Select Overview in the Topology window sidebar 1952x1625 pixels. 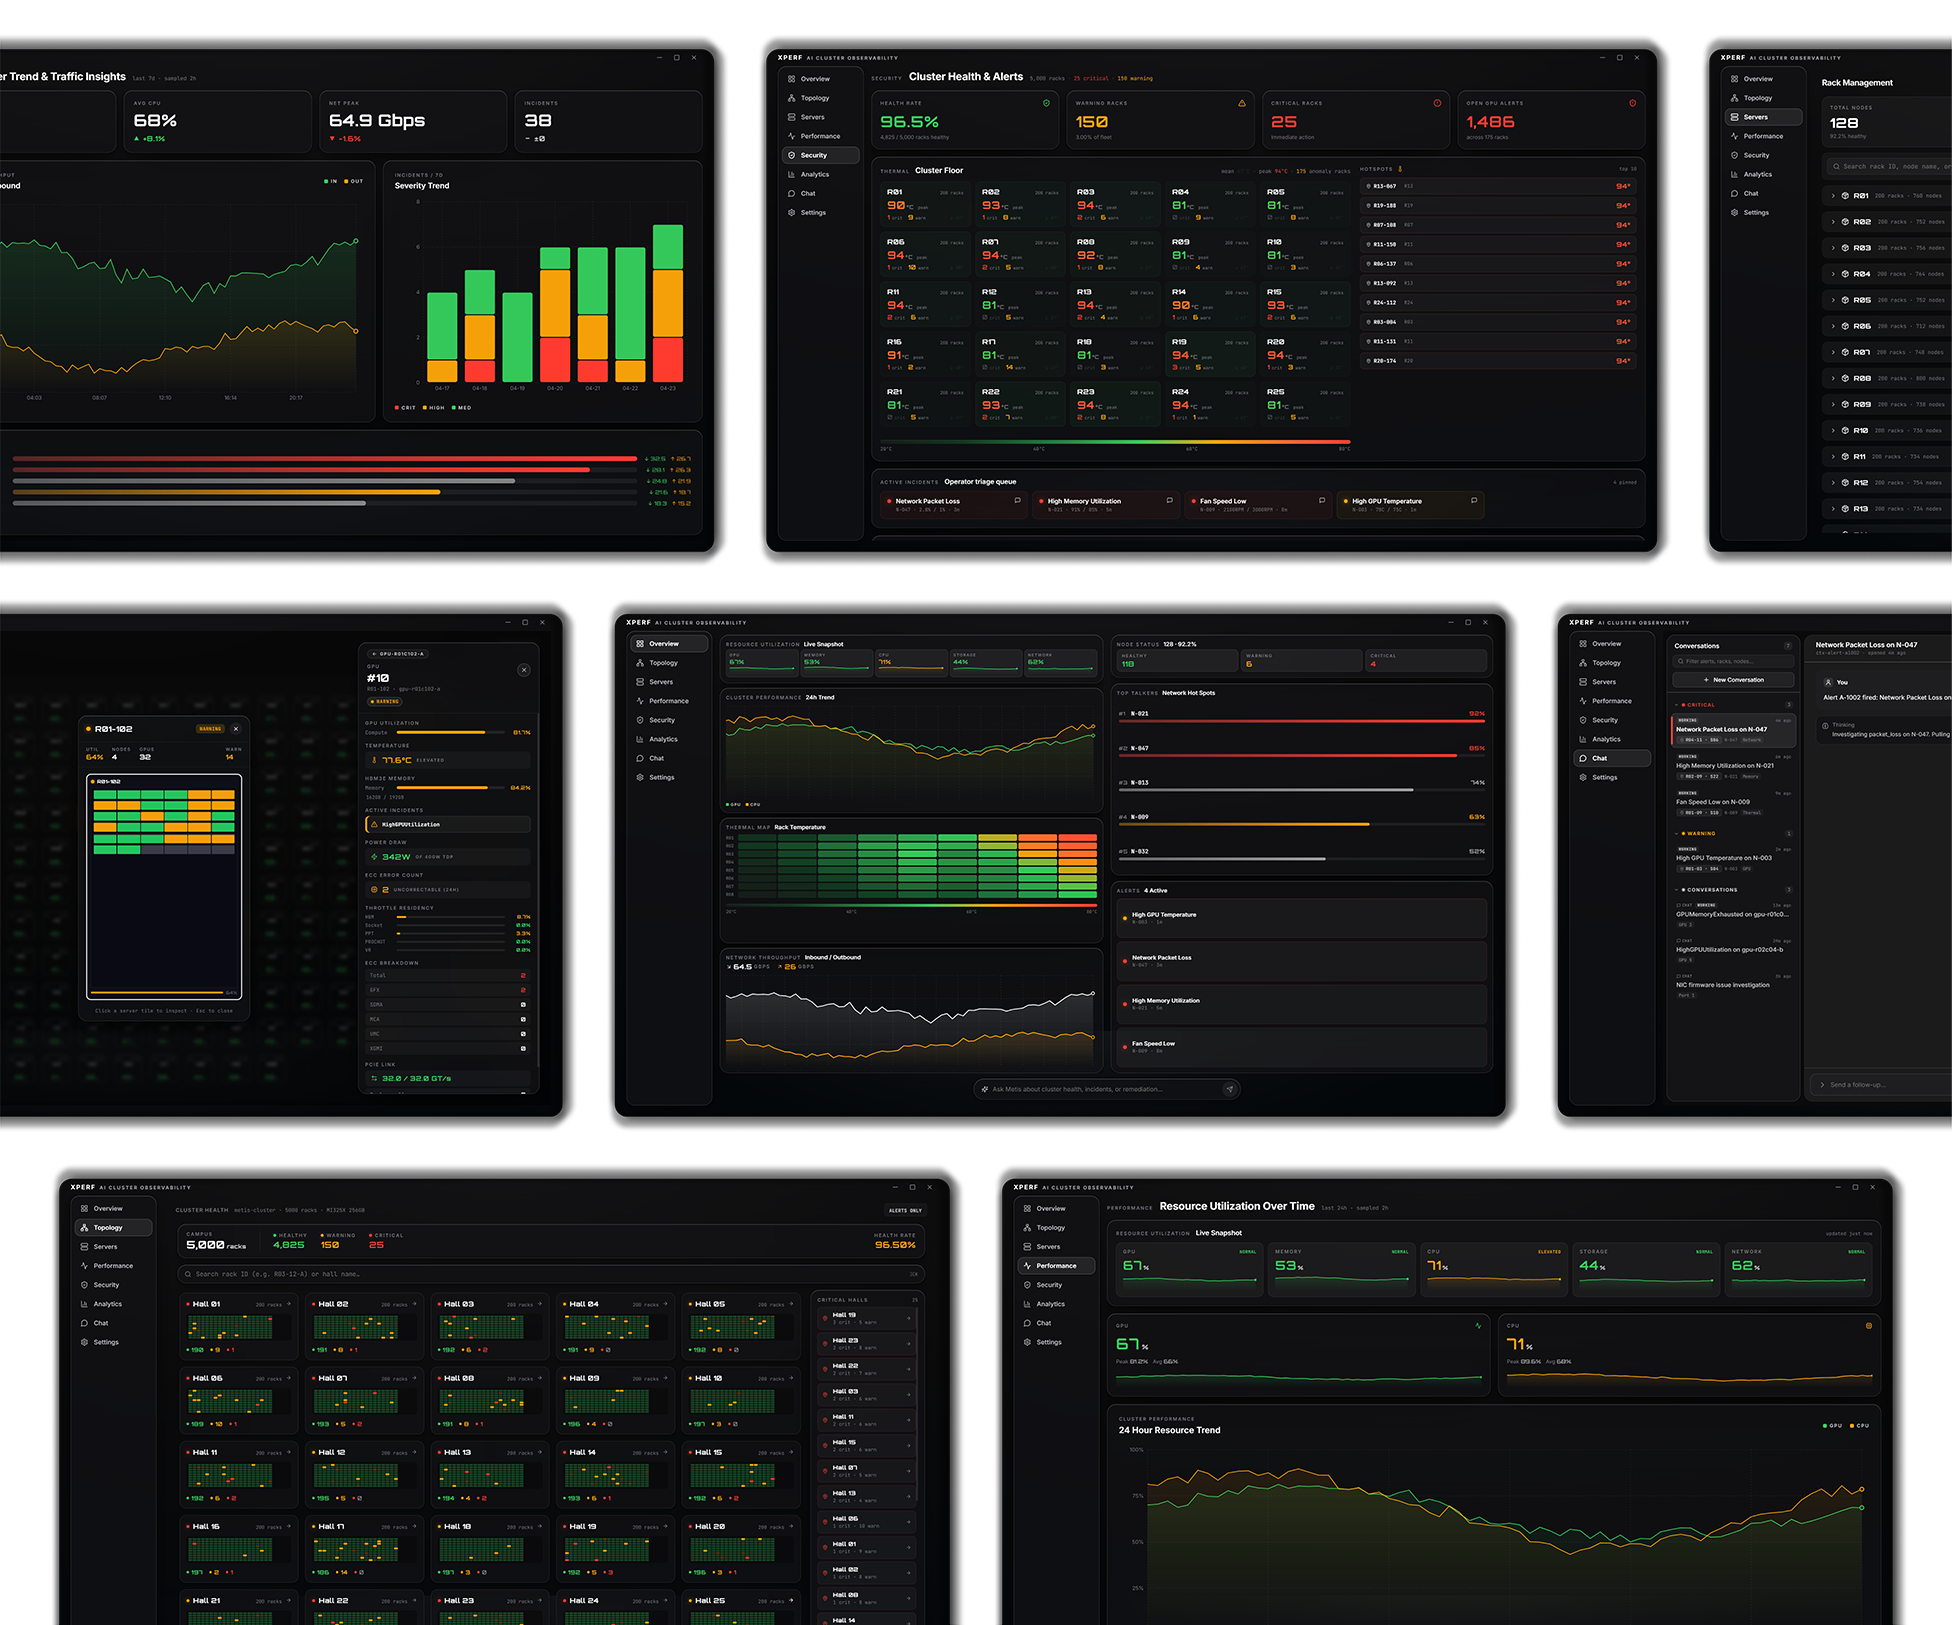point(114,1208)
